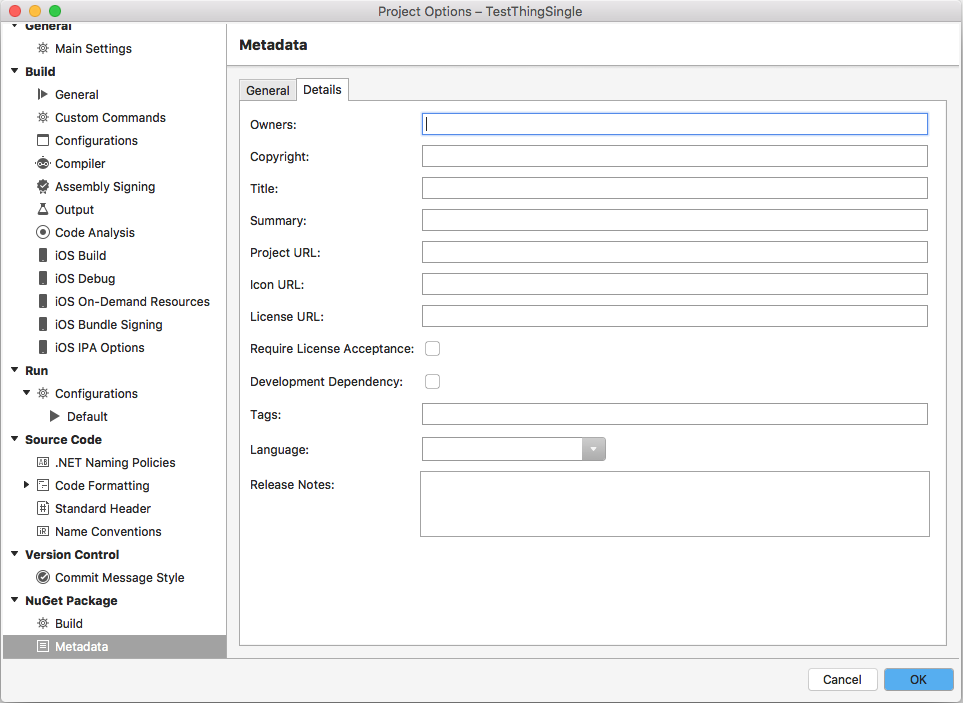Switch to the General tab
This screenshot has width=963, height=703.
268,90
